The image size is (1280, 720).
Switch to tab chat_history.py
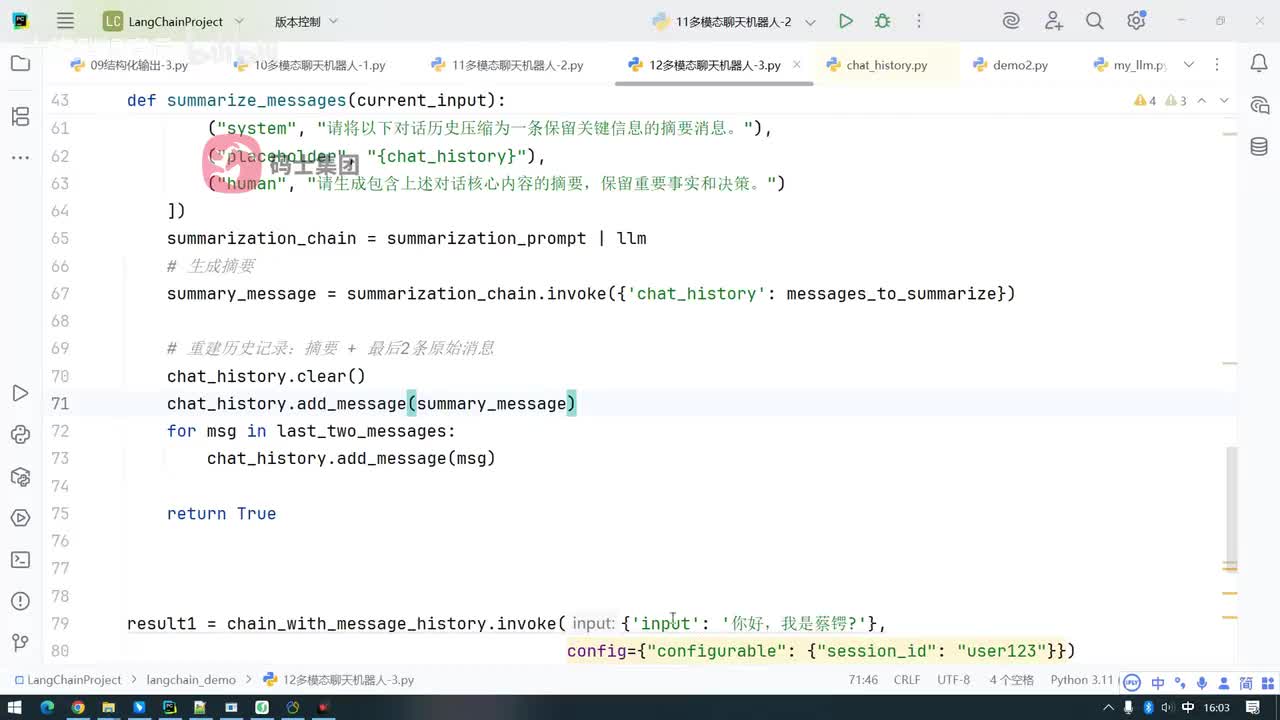click(877, 65)
